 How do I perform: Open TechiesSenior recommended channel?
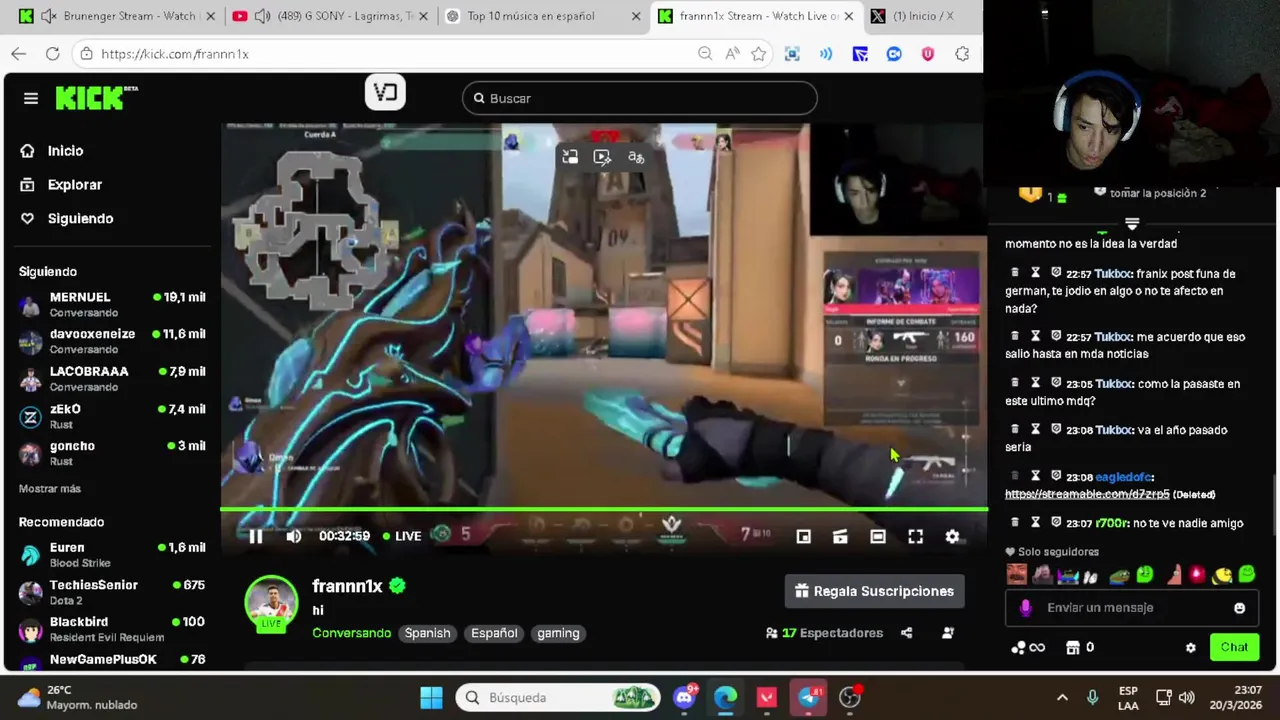point(112,592)
